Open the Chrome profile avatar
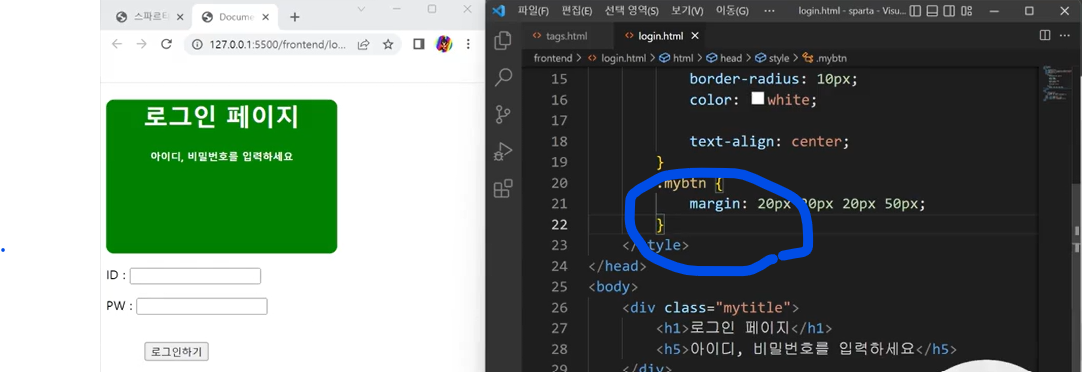This screenshot has height=372, width=1082. [443, 44]
